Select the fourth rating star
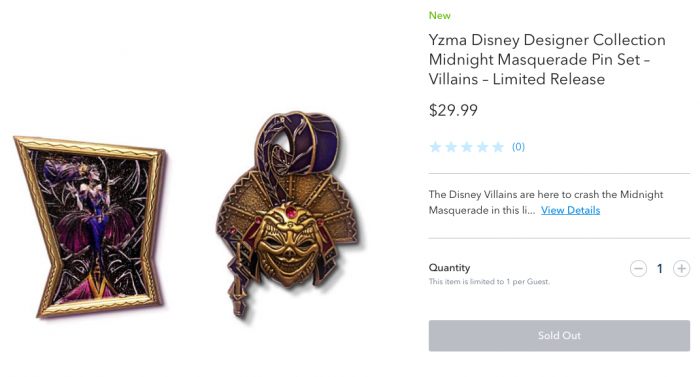This screenshot has height=377, width=700. tap(482, 147)
